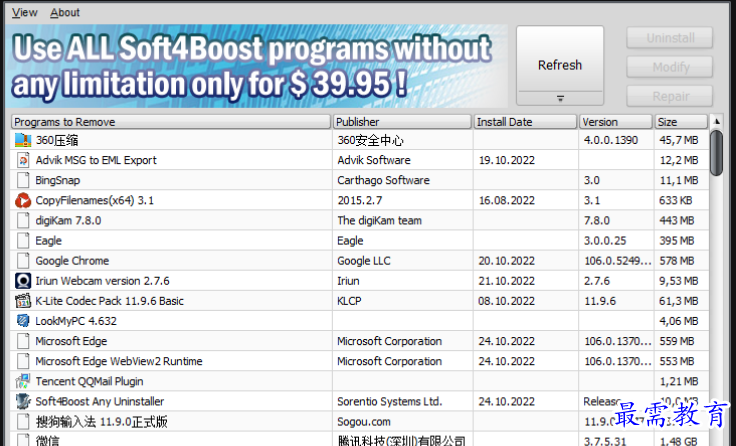Select the Google Chrome entry
The height and width of the screenshot is (446, 736).
[x=72, y=261]
